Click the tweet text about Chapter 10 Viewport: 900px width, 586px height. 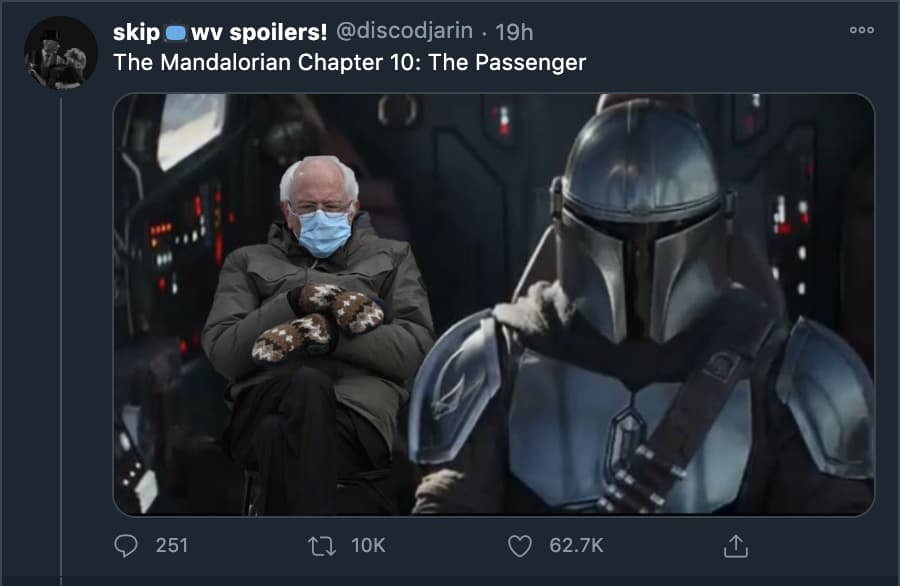[349, 62]
